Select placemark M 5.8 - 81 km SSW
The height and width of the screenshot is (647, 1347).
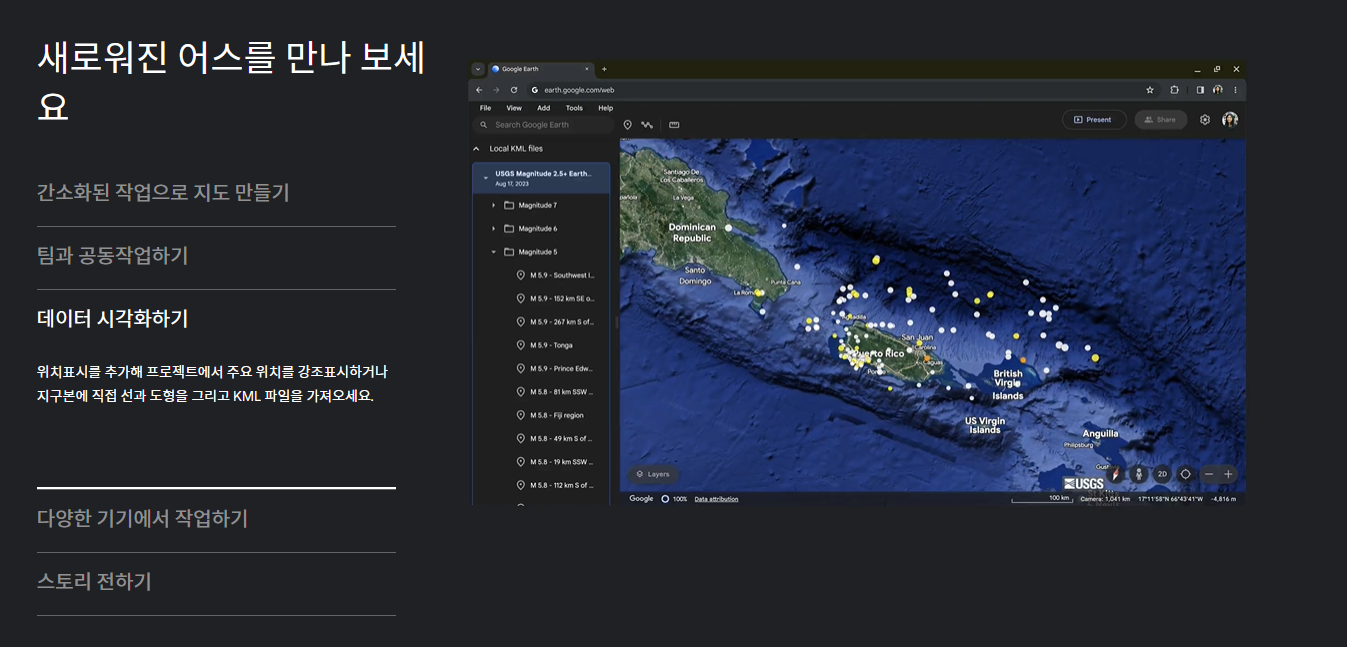[562, 392]
